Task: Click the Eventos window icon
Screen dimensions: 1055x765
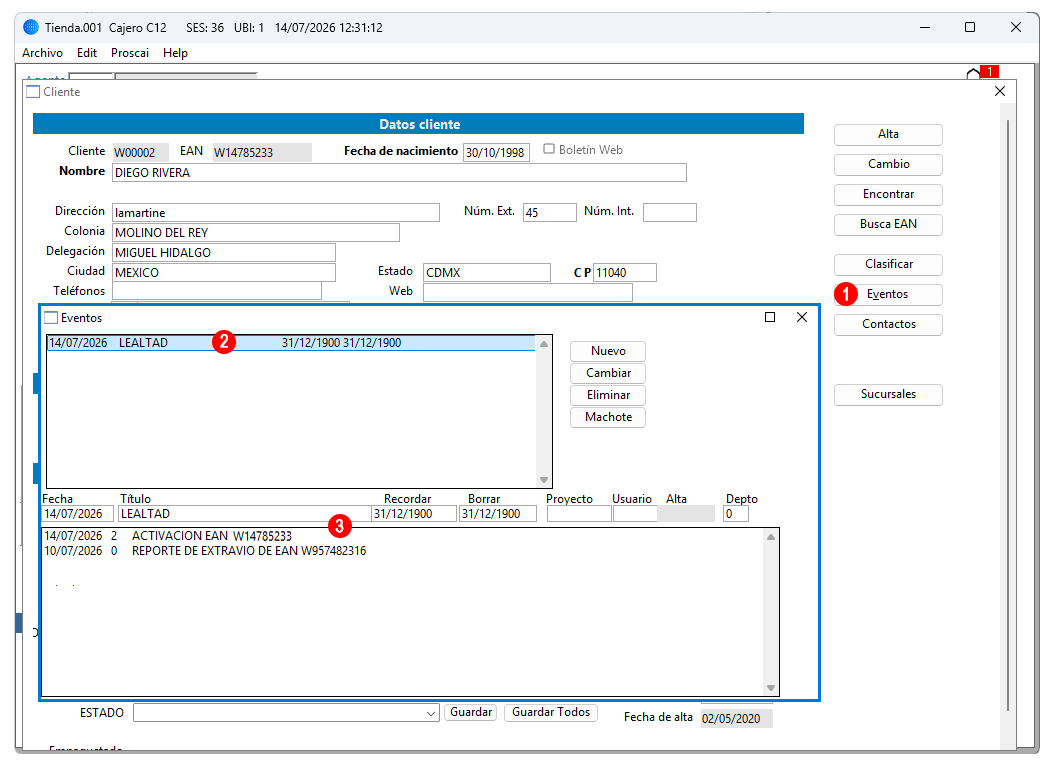Action: (x=51, y=318)
